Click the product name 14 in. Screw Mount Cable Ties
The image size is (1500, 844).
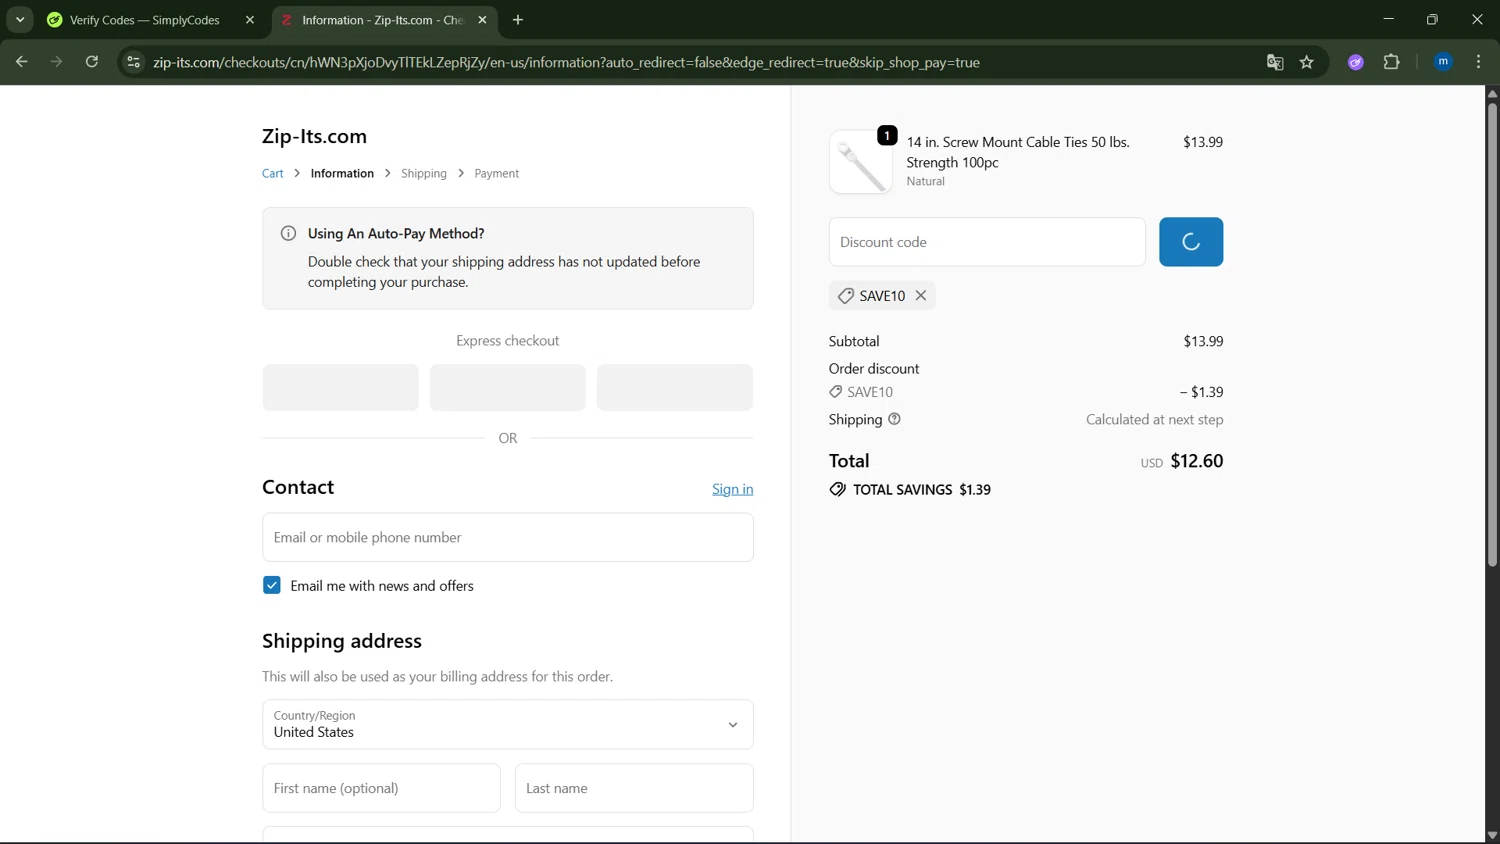(1018, 152)
